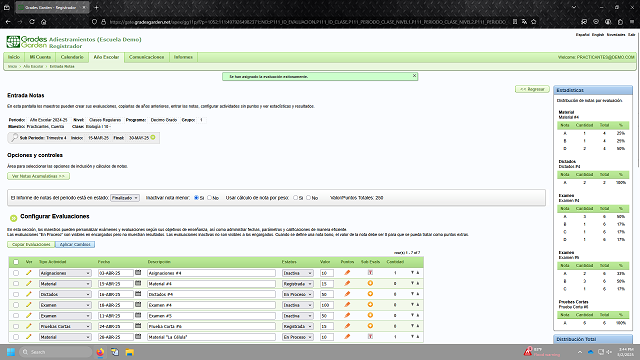Screen dimensions: 640x360
Task: Click Copiar Evaluaciones button
Action: coord(31,244)
